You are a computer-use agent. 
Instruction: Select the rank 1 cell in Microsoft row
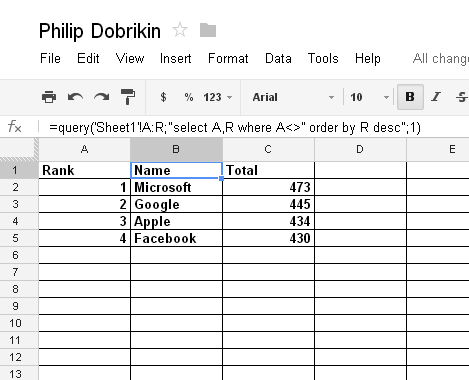point(85,187)
